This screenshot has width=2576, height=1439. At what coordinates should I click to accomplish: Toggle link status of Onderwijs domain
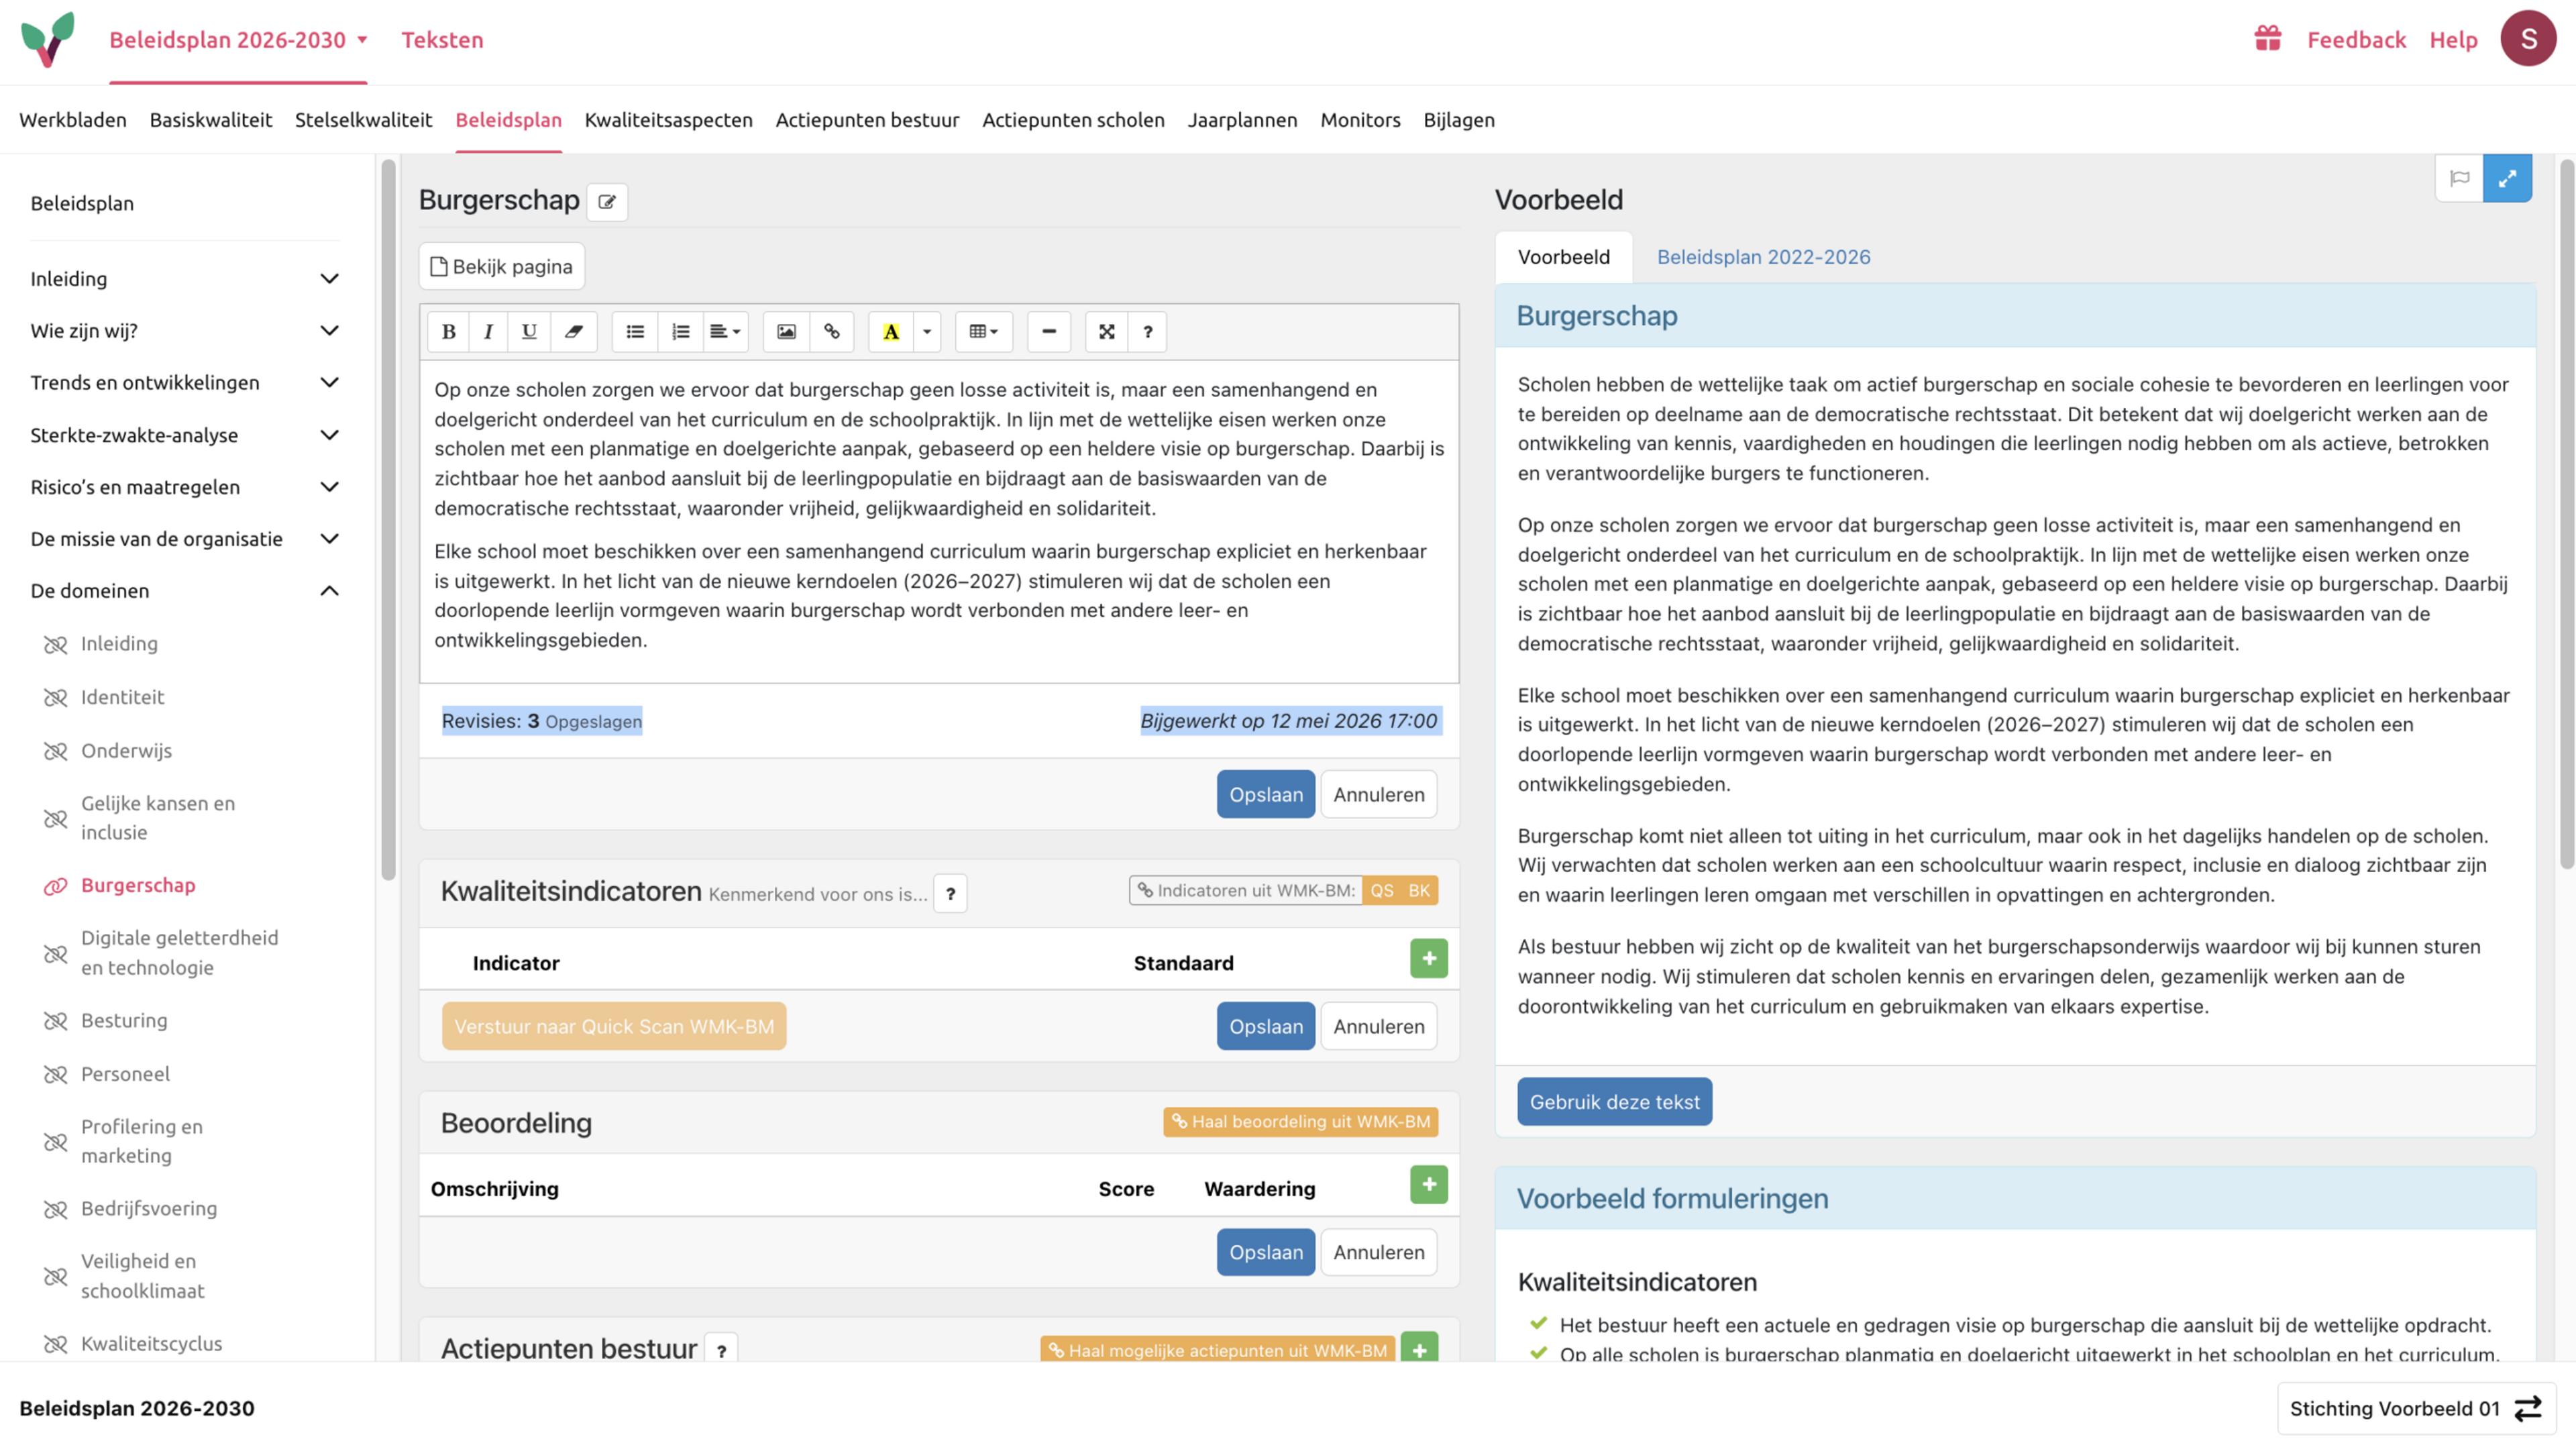(x=56, y=751)
